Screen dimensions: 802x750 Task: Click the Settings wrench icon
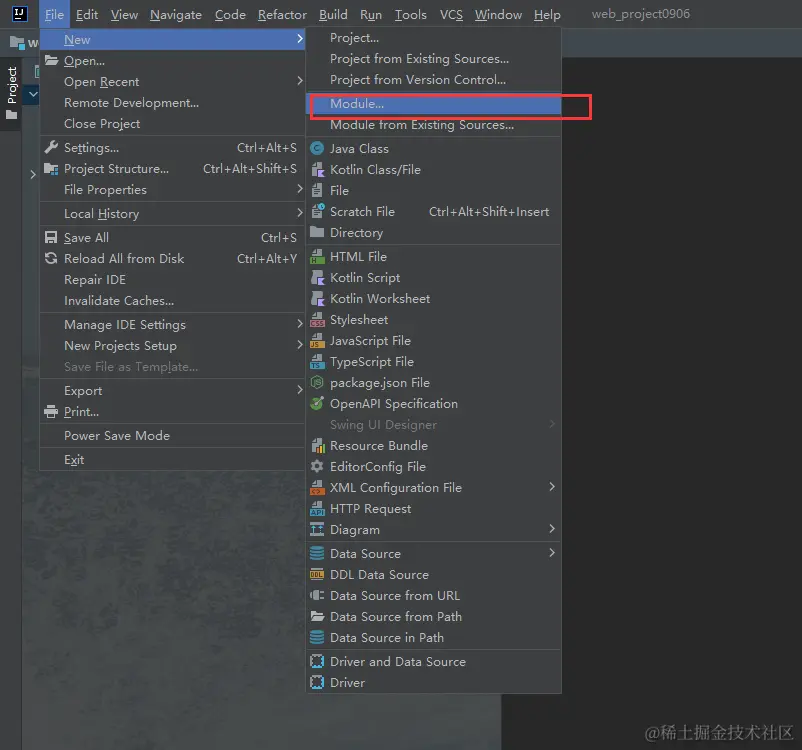(51, 147)
